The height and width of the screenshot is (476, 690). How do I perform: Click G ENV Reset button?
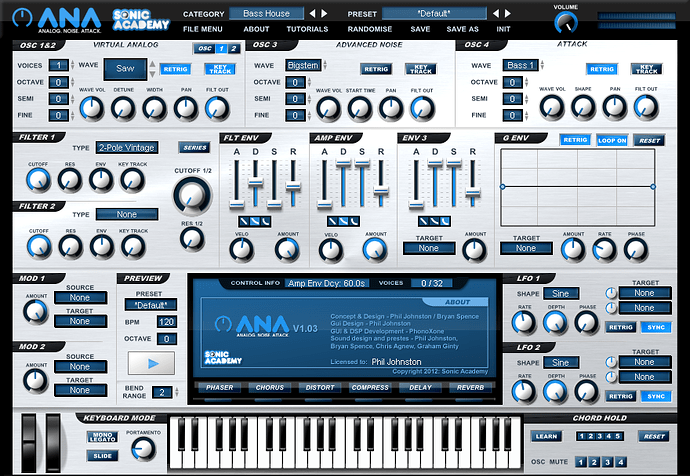[650, 140]
